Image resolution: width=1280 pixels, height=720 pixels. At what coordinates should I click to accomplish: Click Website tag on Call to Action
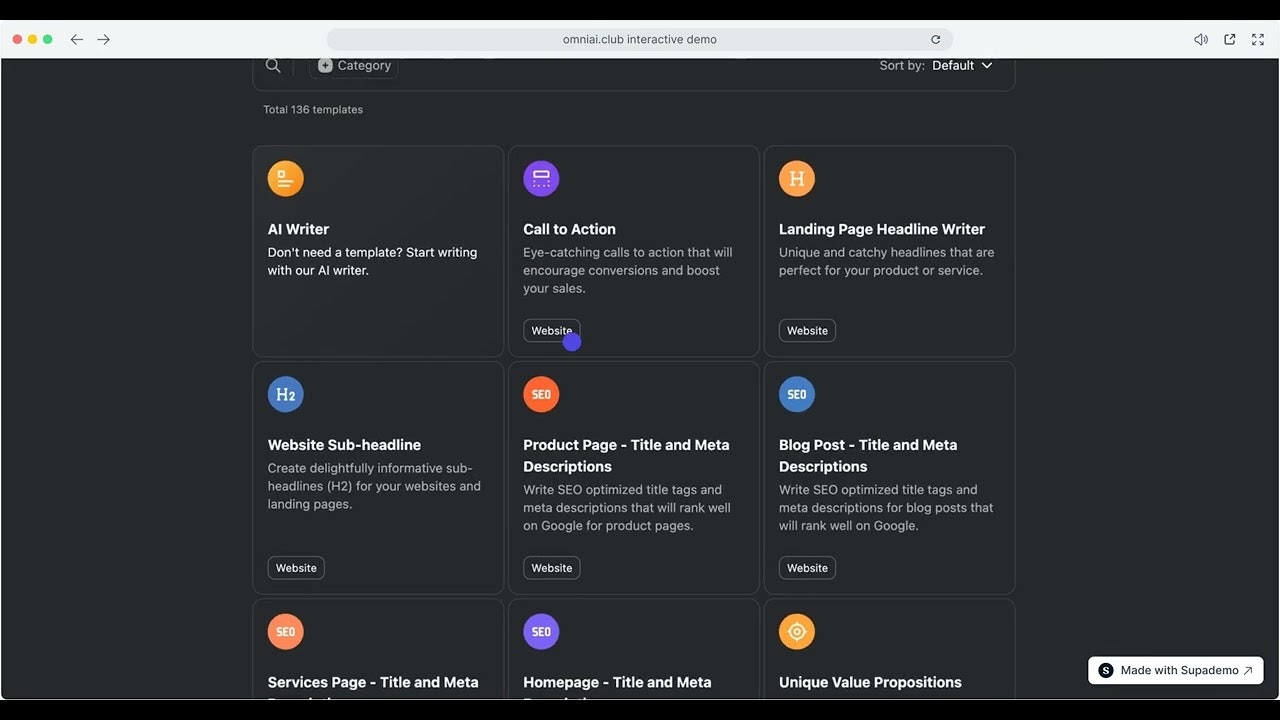(x=552, y=331)
